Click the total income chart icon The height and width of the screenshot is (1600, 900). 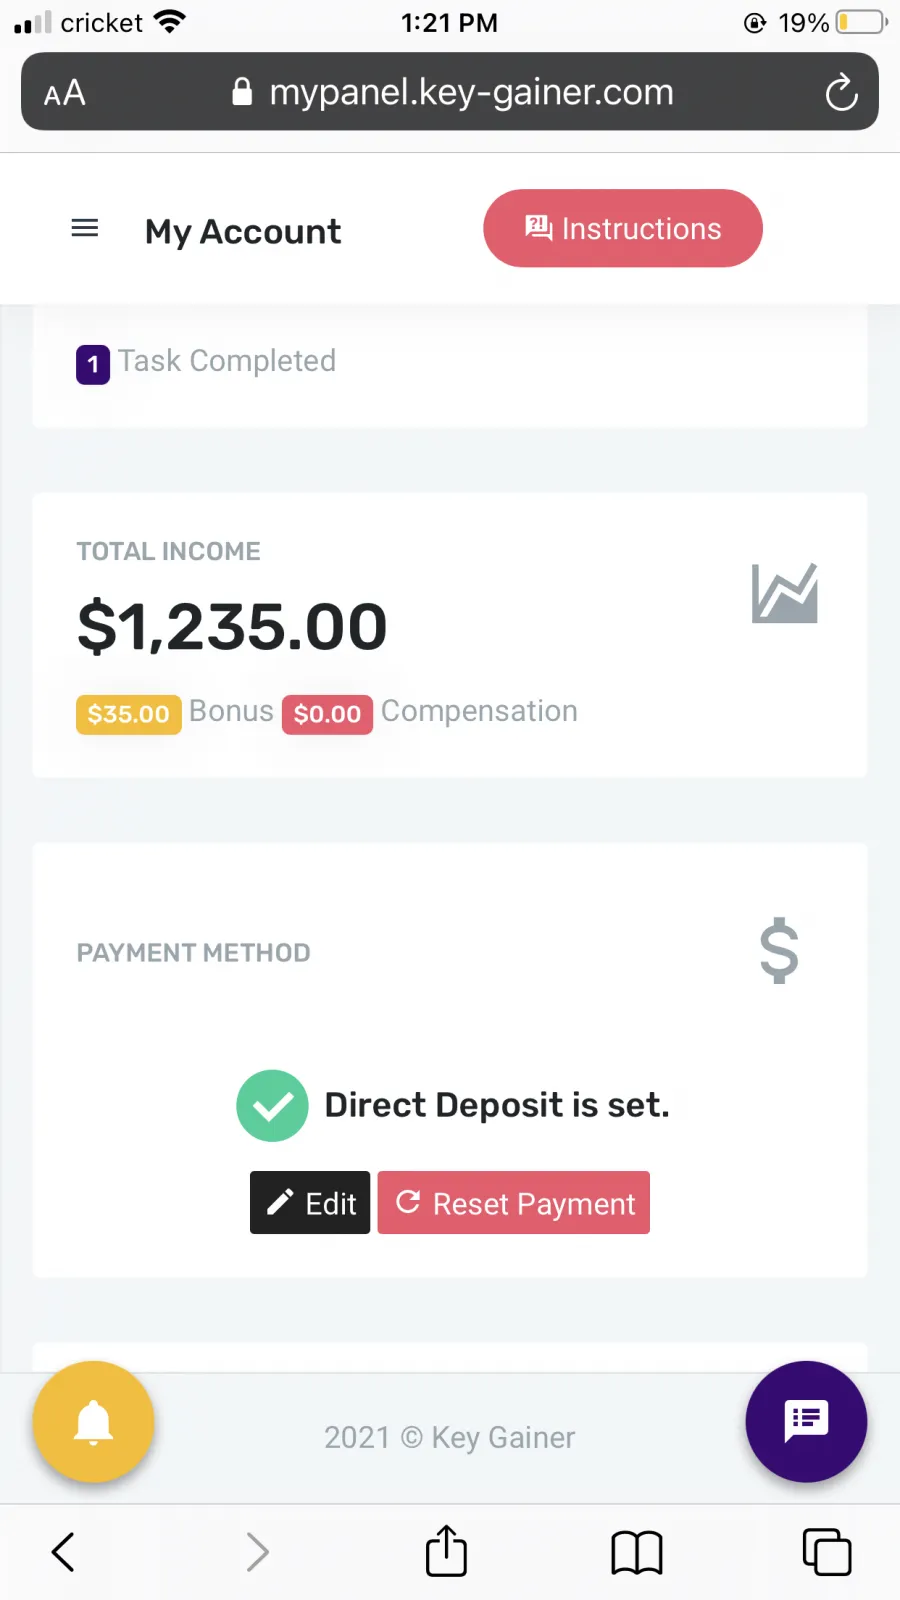(785, 593)
